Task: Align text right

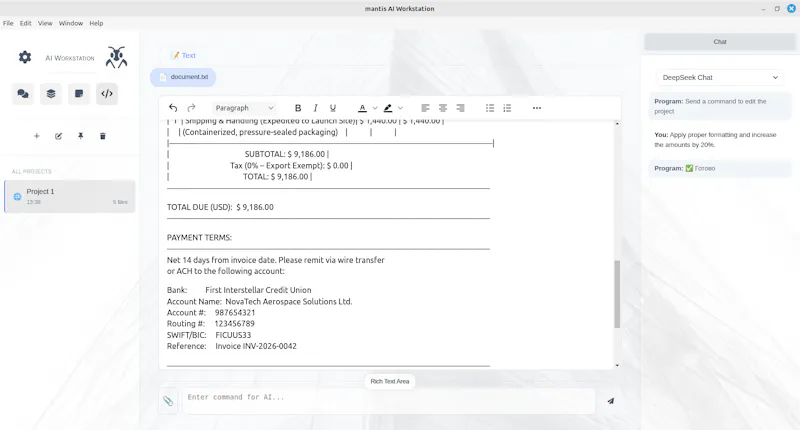Action: click(x=460, y=108)
